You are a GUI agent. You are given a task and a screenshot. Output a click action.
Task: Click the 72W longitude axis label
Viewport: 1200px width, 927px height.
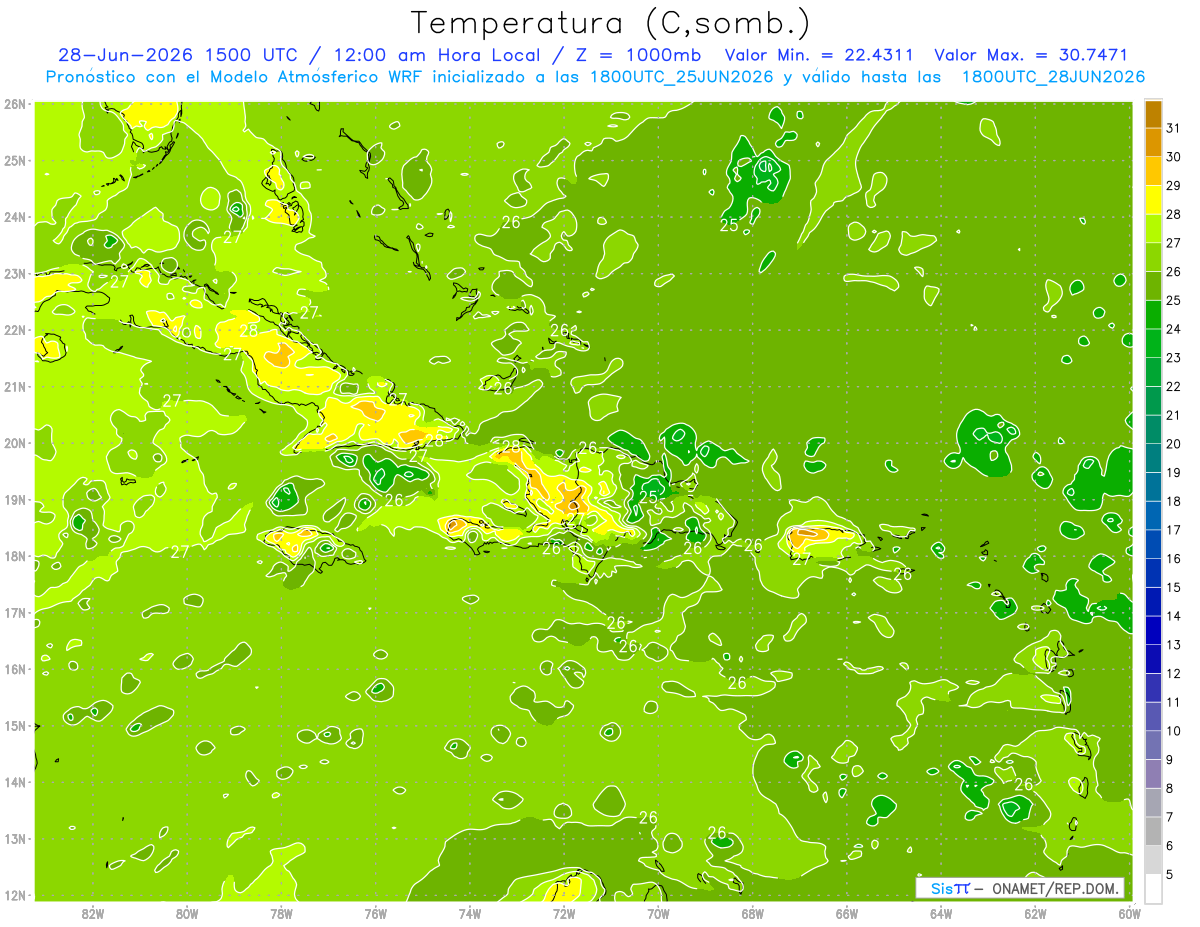tap(564, 913)
